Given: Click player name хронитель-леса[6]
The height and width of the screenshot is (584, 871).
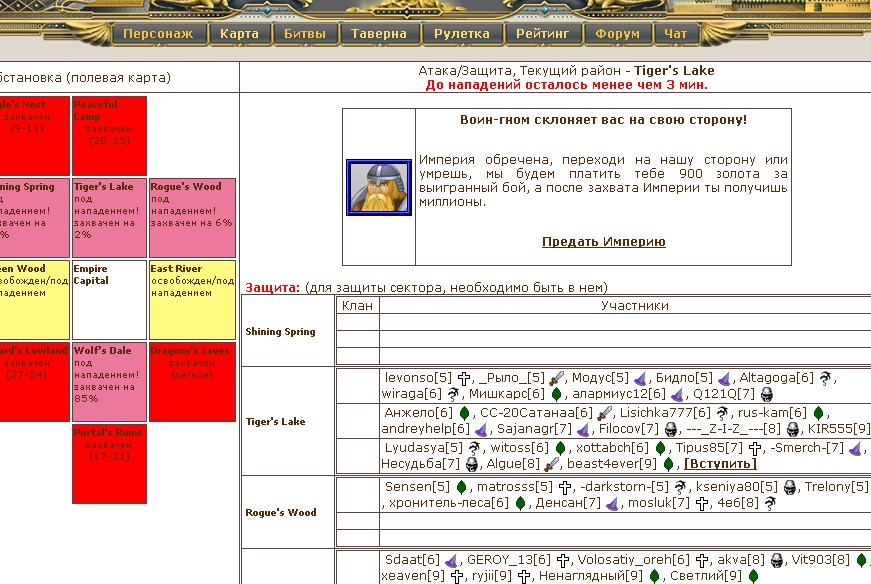Looking at the screenshot, I should point(449,503).
